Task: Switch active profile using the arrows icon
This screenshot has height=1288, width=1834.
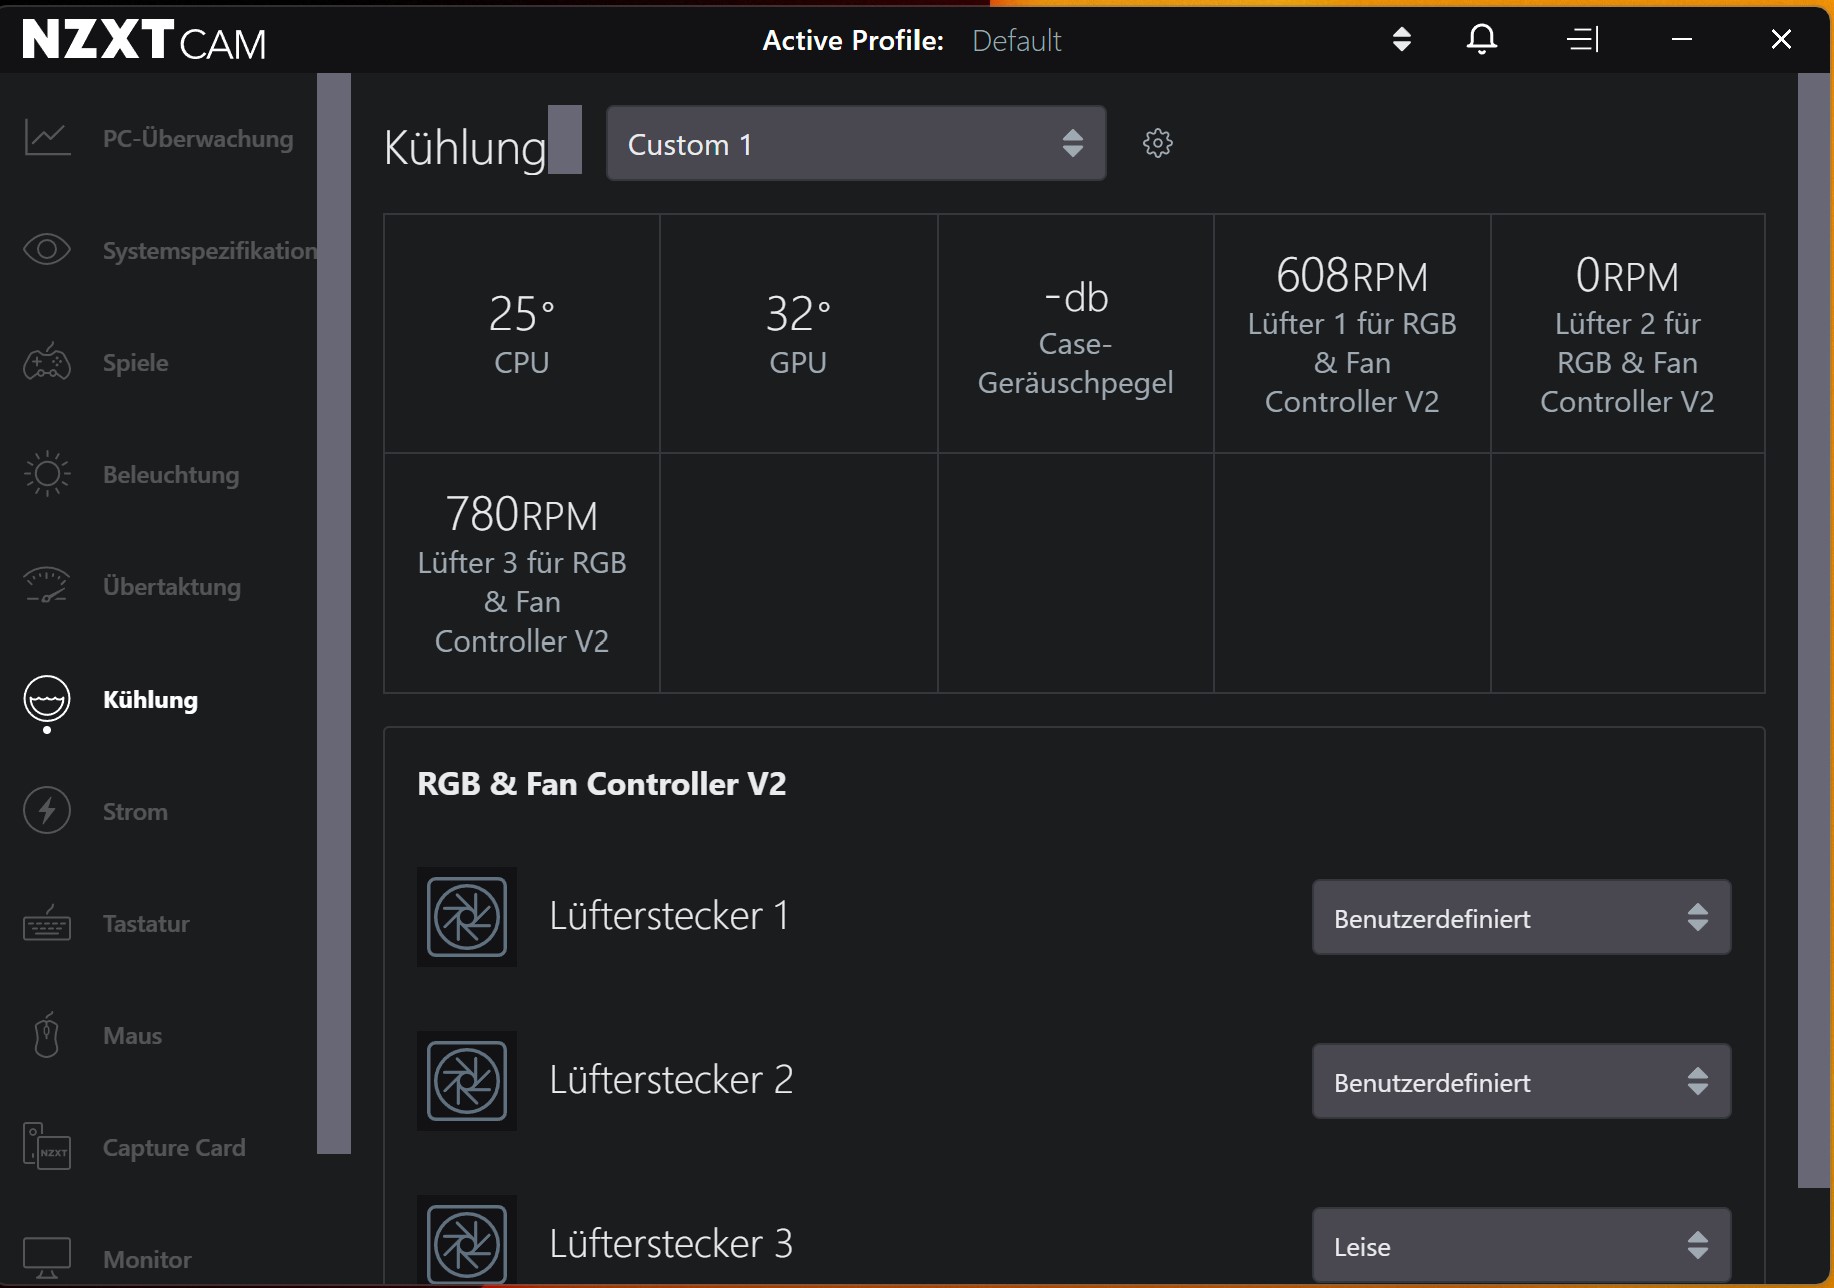Action: (1402, 39)
